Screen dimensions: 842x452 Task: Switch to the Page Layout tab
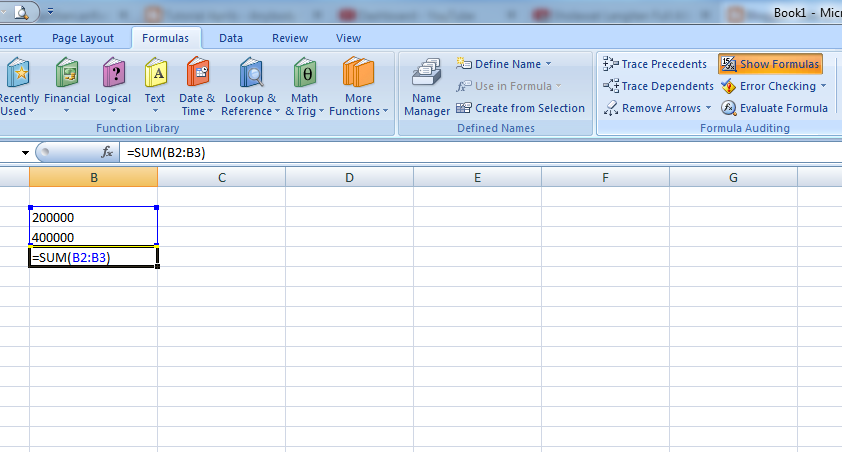click(83, 38)
